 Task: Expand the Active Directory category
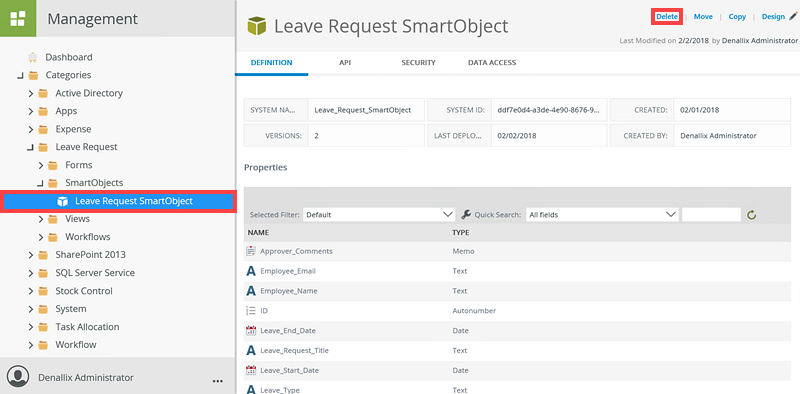[31, 93]
